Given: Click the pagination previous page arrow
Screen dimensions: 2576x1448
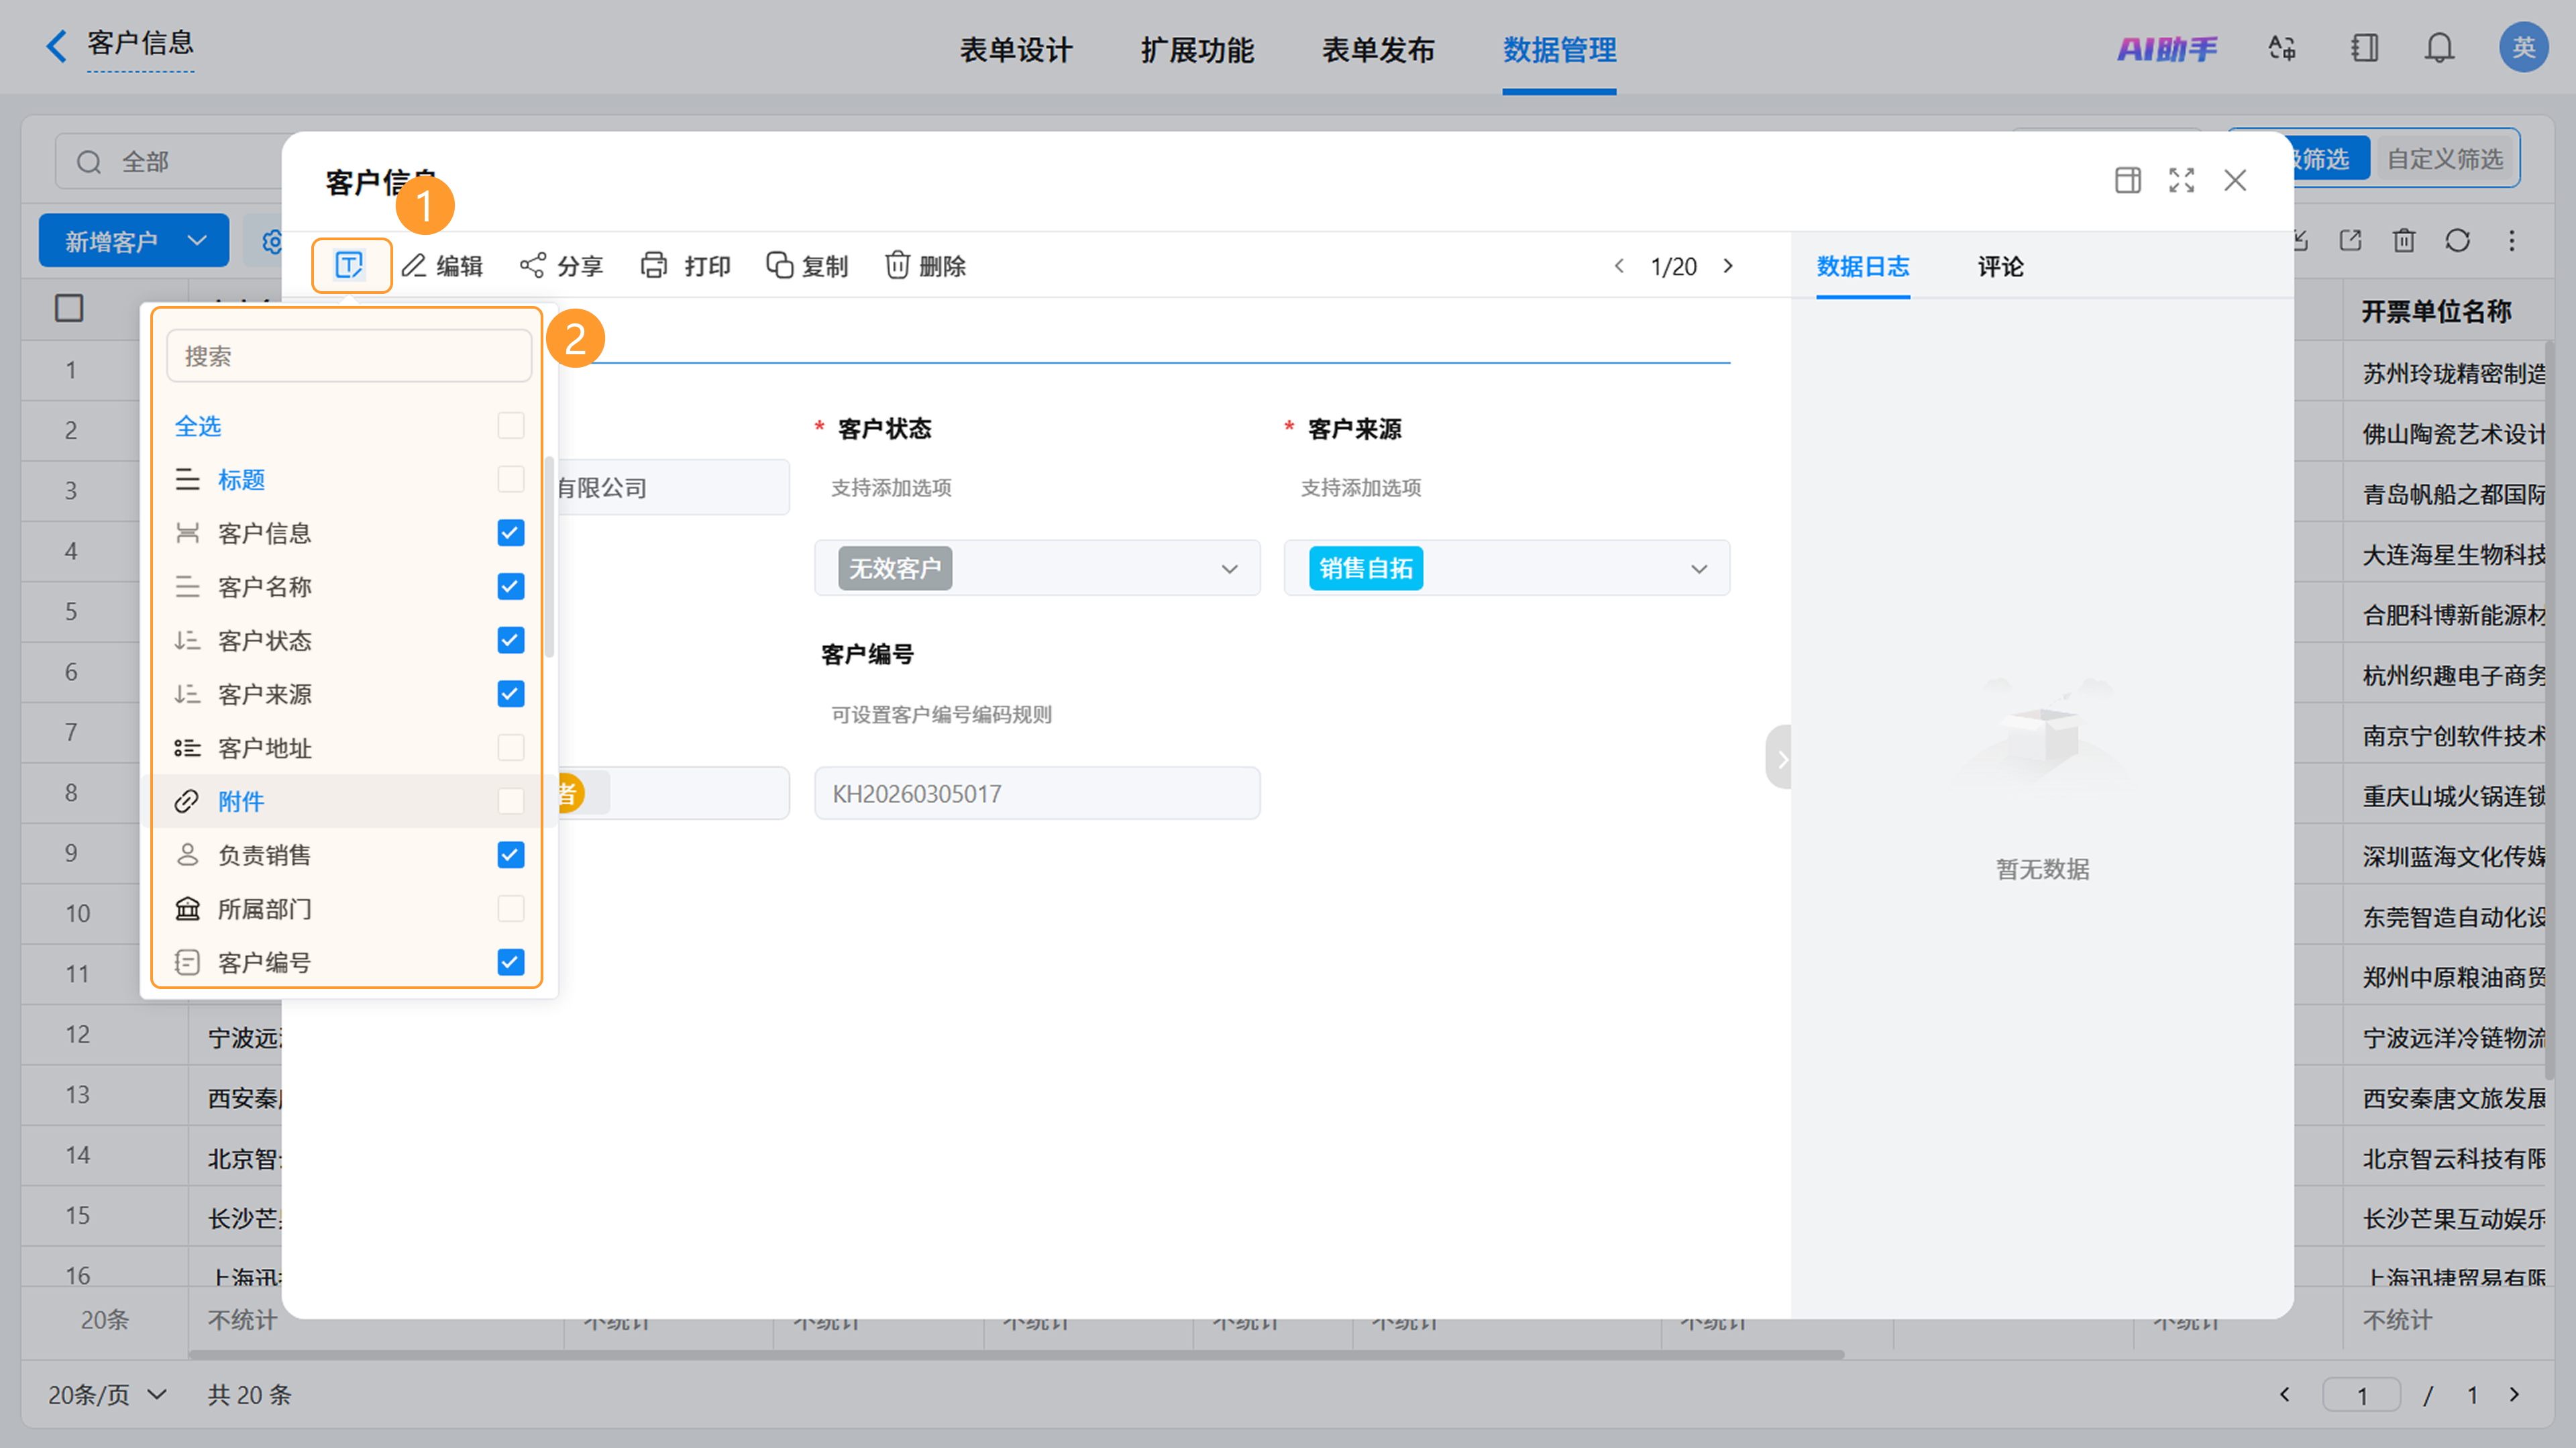Looking at the screenshot, I should (x=2284, y=1395).
